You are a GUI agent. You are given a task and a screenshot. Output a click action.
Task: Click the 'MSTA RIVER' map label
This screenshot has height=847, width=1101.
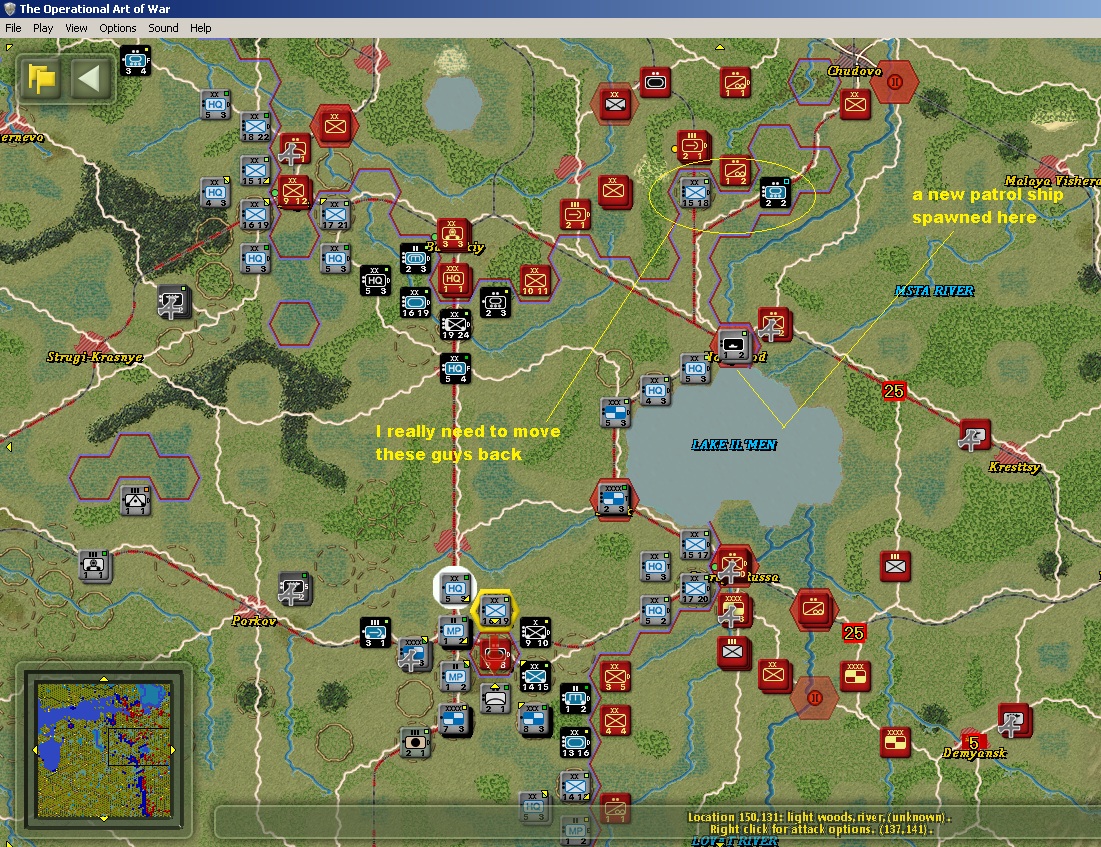tap(935, 291)
